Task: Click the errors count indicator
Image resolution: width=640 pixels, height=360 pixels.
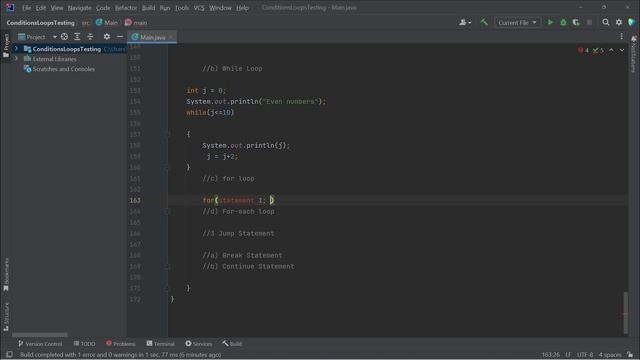Action: [x=583, y=50]
